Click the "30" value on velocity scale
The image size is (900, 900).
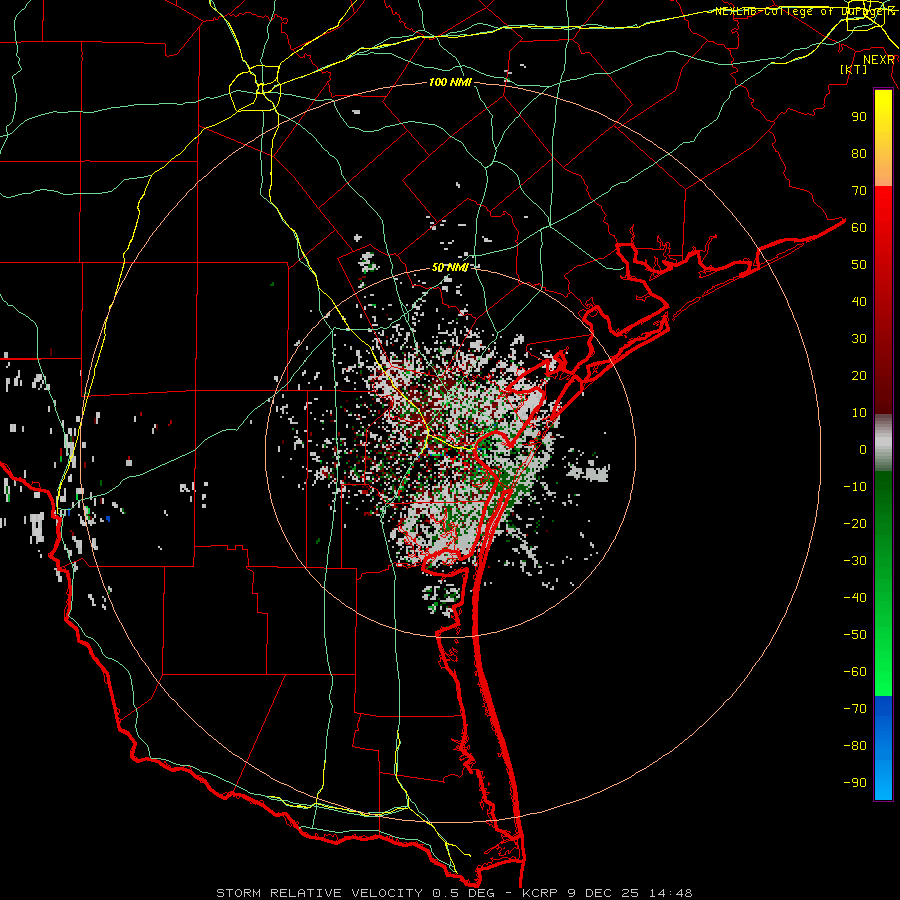click(859, 339)
